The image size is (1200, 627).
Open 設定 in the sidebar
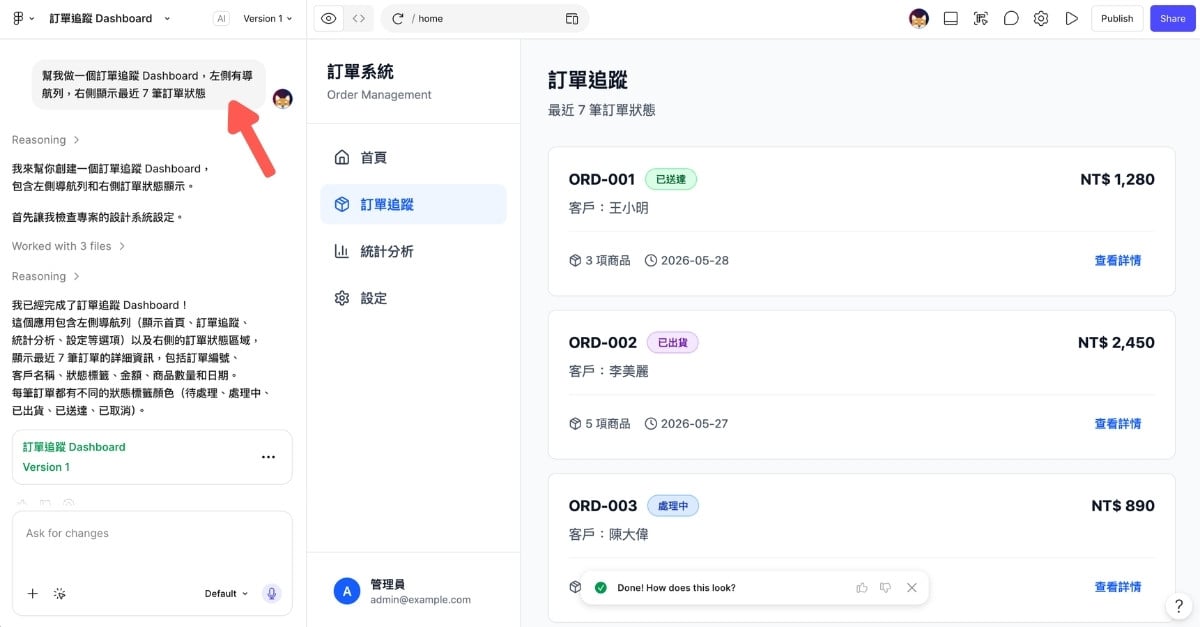[413, 298]
